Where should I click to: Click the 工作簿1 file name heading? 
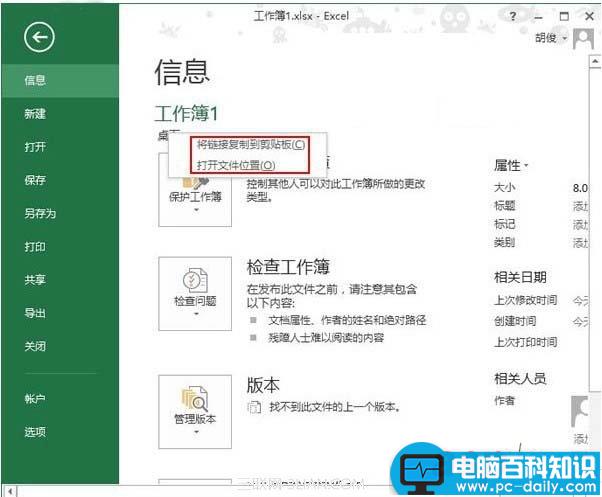(186, 113)
